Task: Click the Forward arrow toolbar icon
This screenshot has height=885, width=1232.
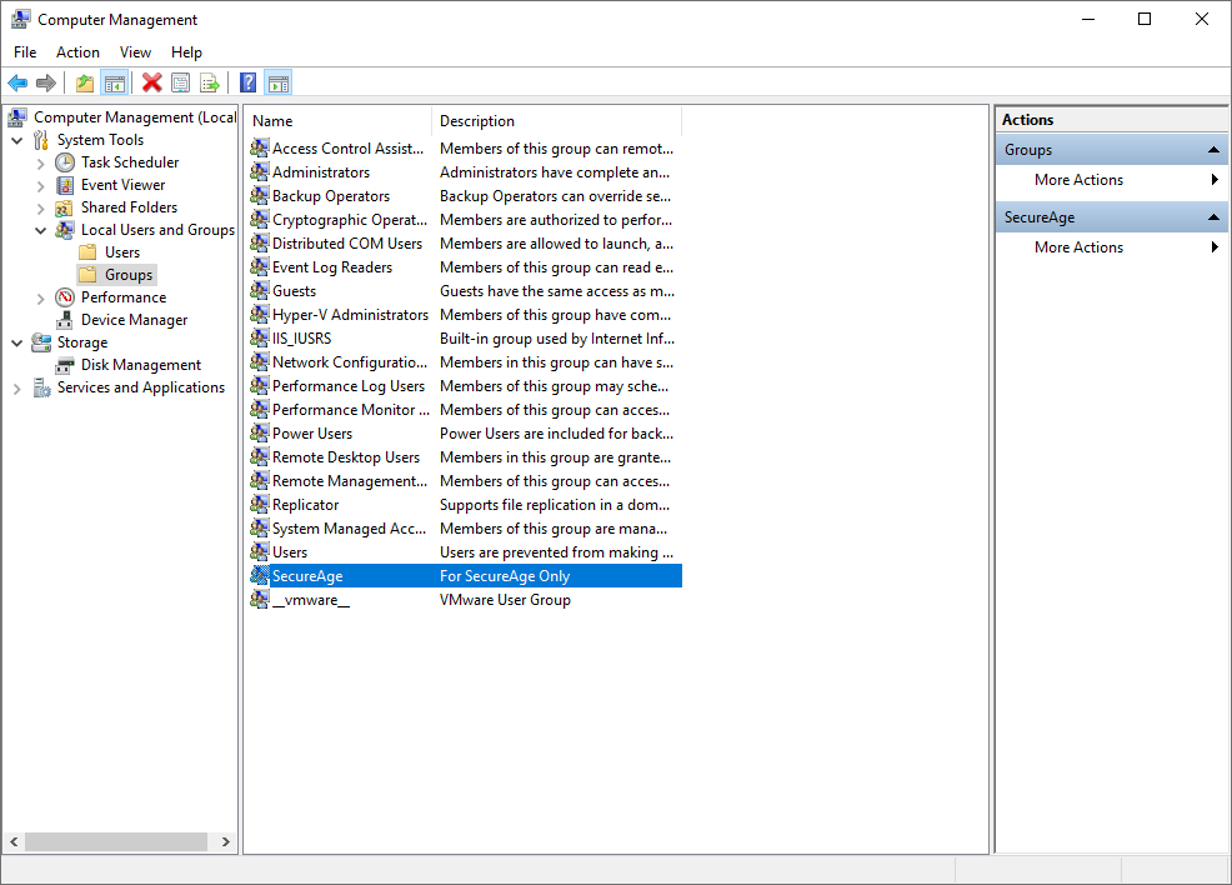Action: point(45,83)
